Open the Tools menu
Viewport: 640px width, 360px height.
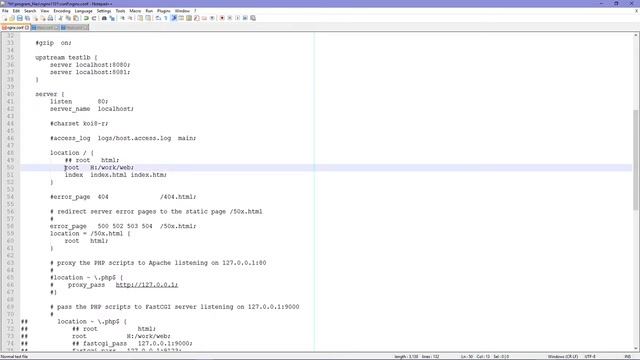120,11
